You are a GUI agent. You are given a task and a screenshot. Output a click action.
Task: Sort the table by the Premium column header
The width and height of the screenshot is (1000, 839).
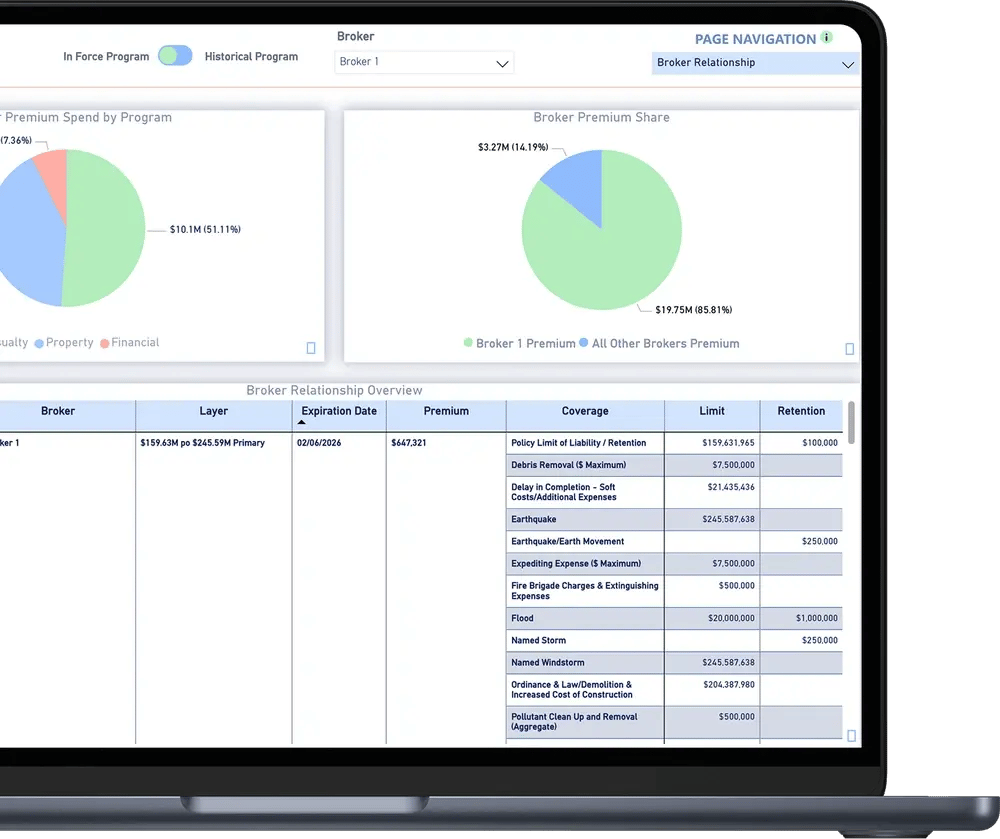coord(446,411)
